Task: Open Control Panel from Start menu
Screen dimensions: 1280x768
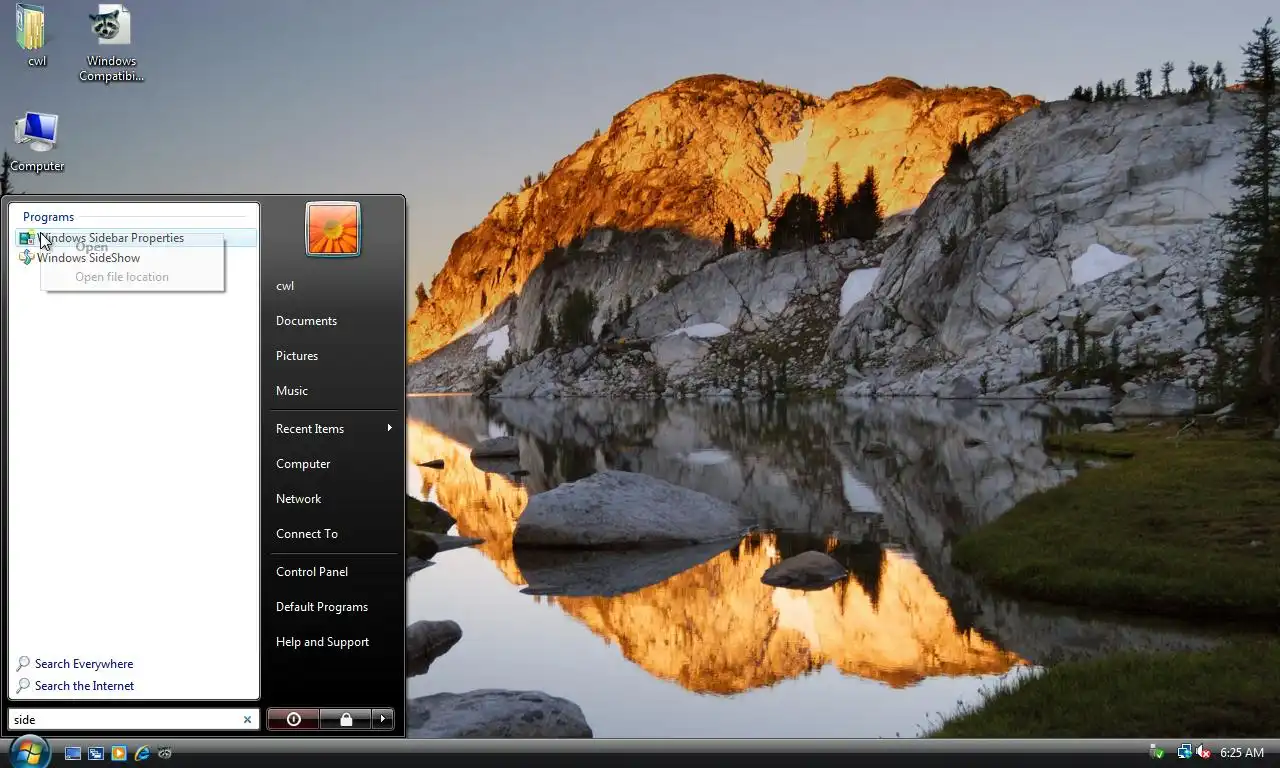Action: coord(312,572)
